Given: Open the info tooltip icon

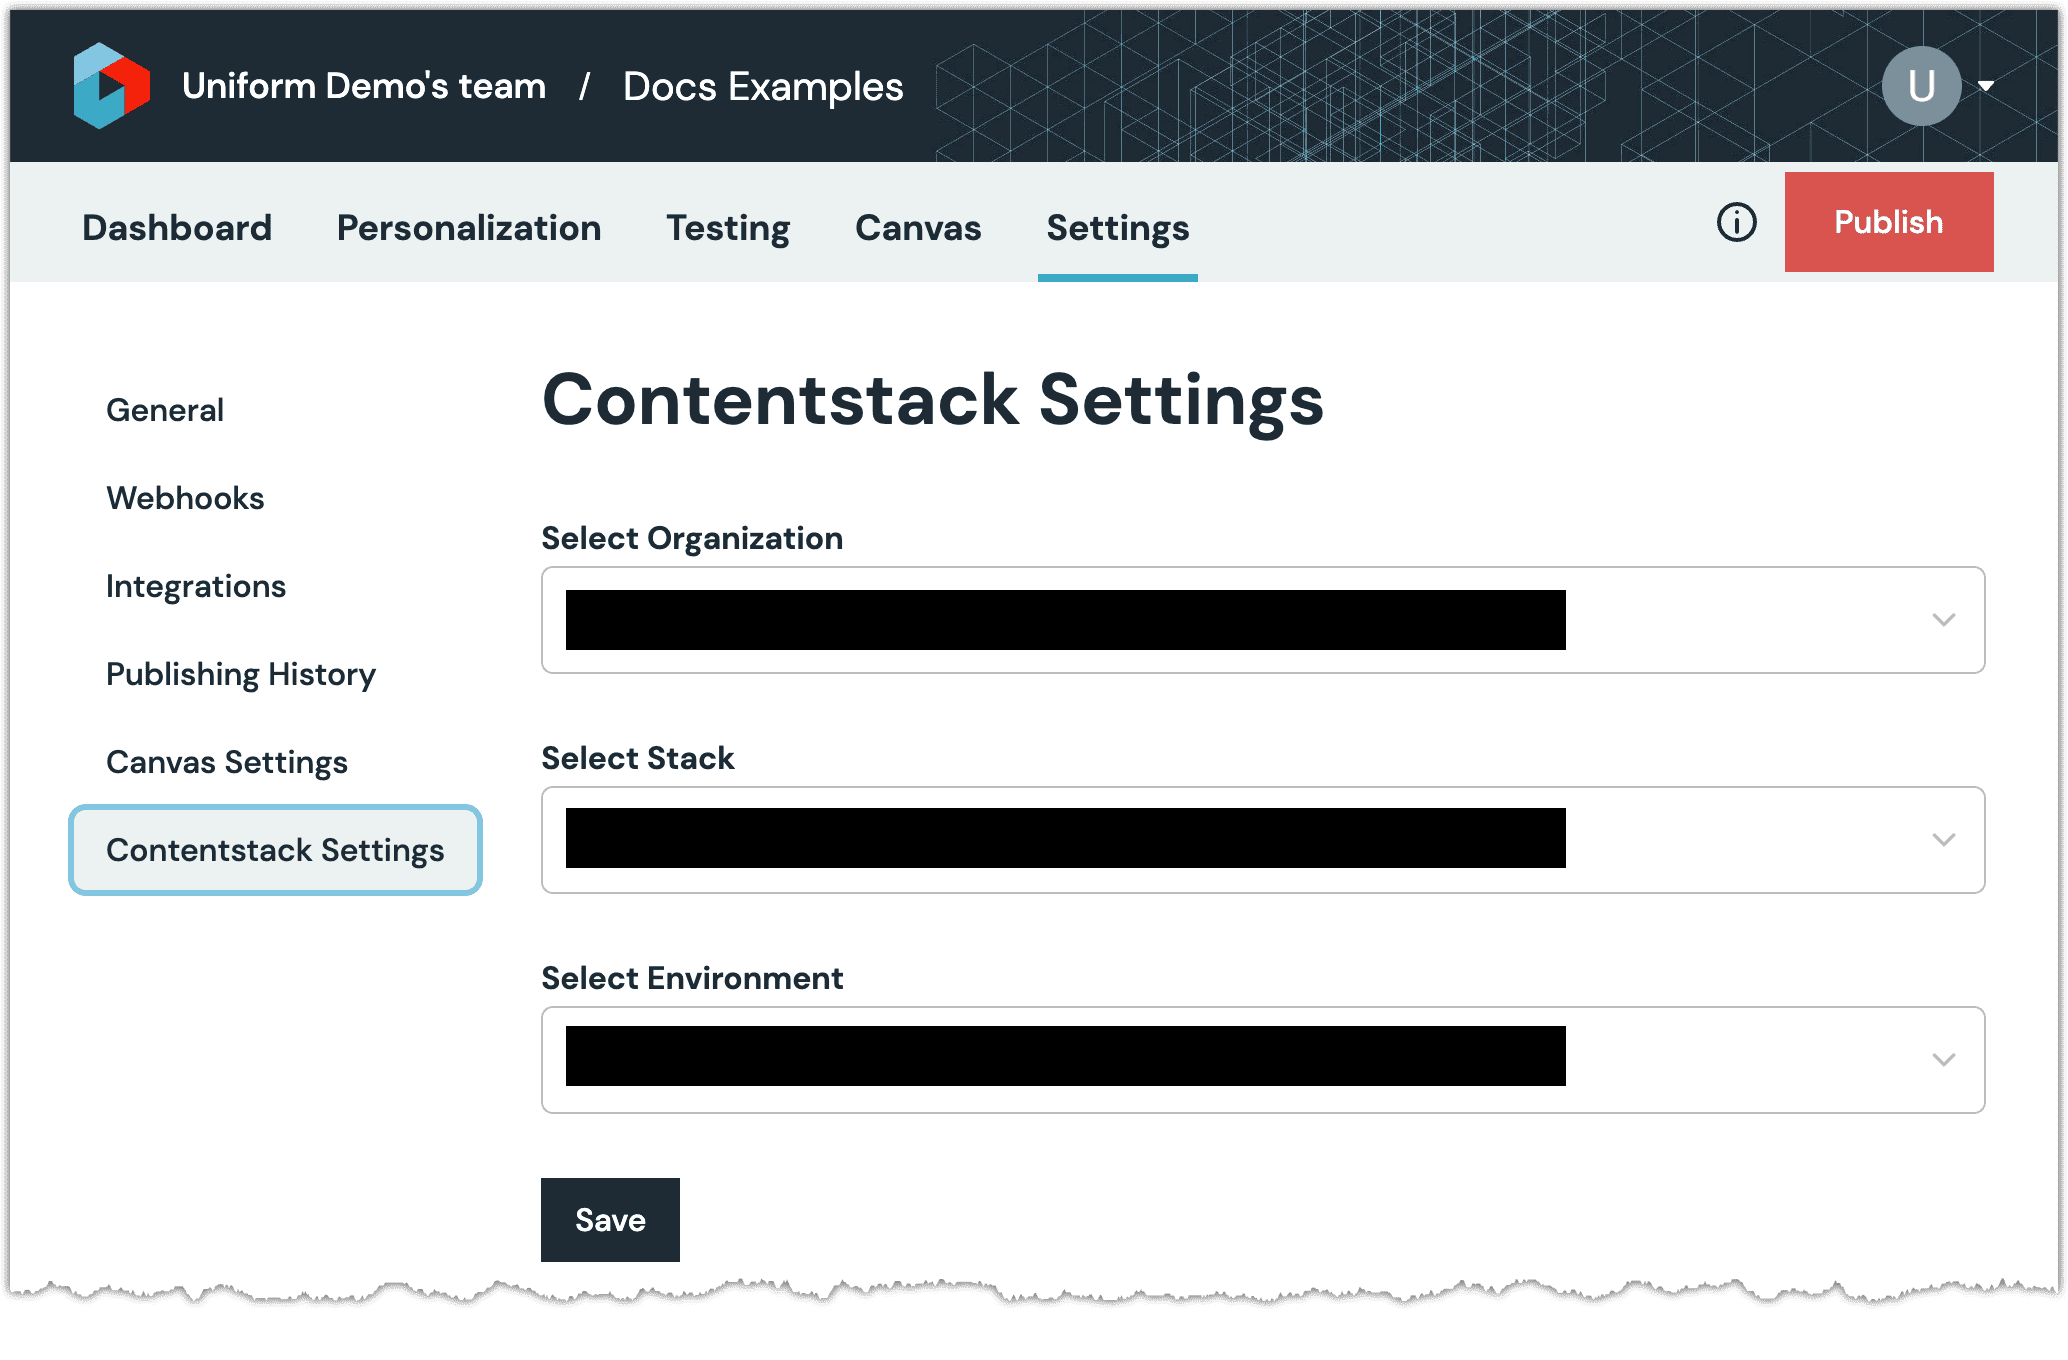Looking at the screenshot, I should (1737, 222).
